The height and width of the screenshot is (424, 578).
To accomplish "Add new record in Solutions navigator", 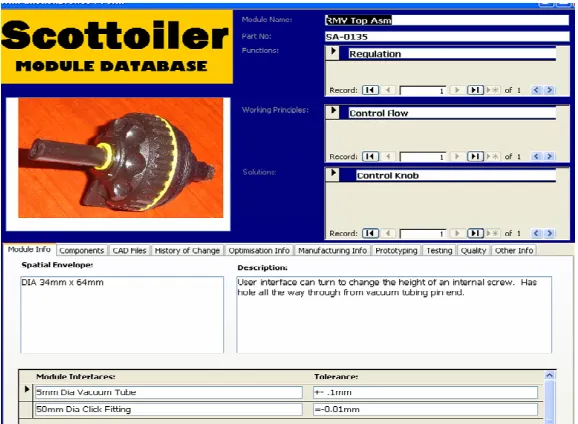I will coord(493,233).
